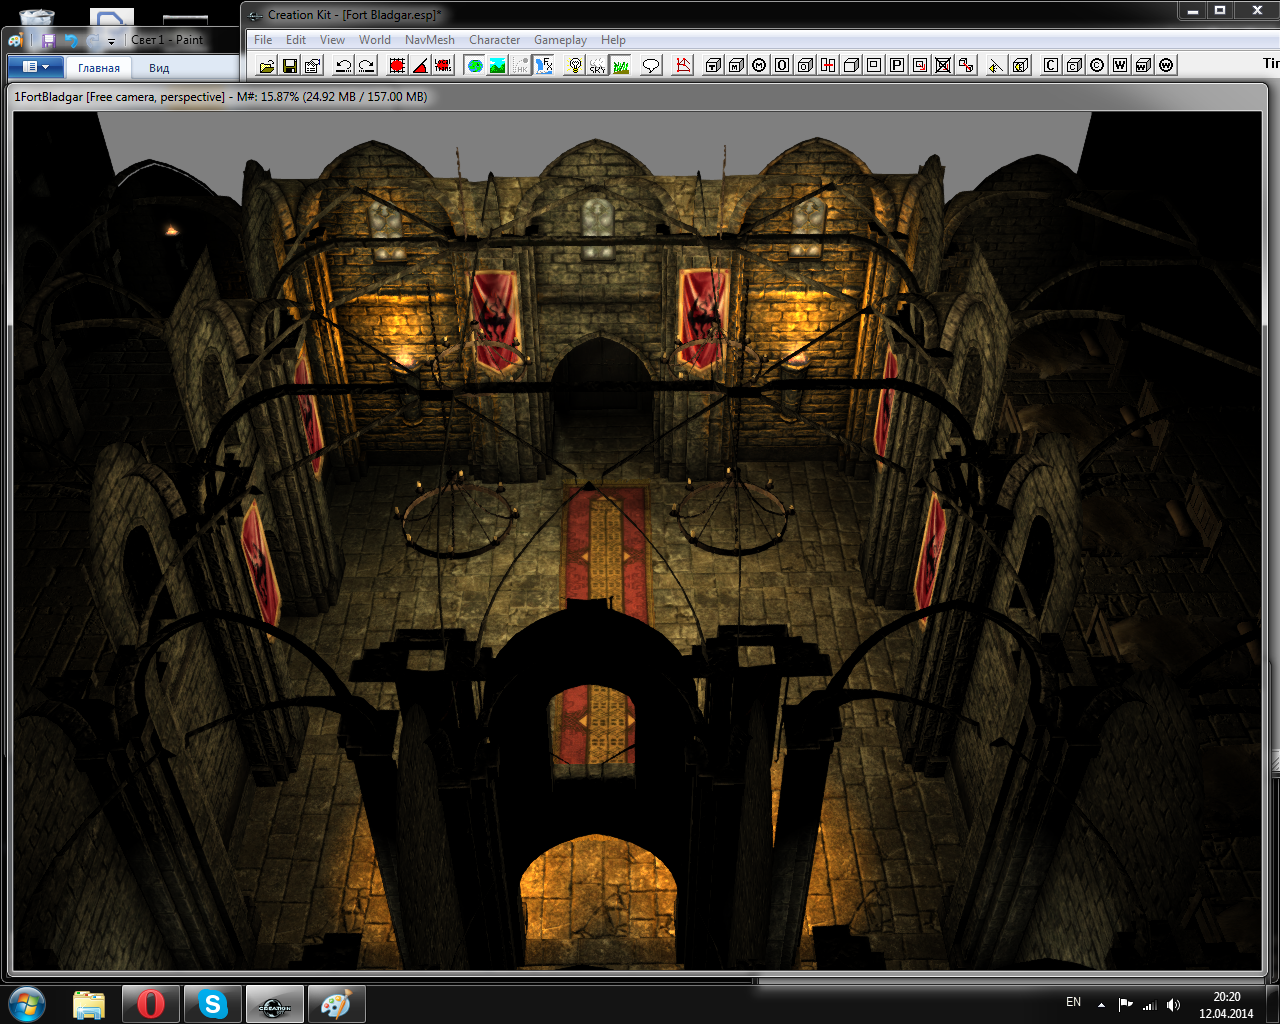
Task: Save the plugin with the floppy disk icon
Action: (x=289, y=66)
